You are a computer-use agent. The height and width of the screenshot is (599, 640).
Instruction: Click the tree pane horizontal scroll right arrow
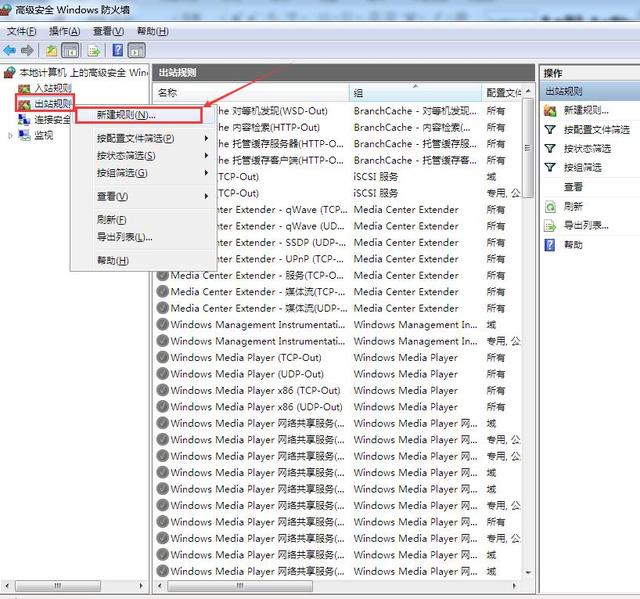(141, 586)
